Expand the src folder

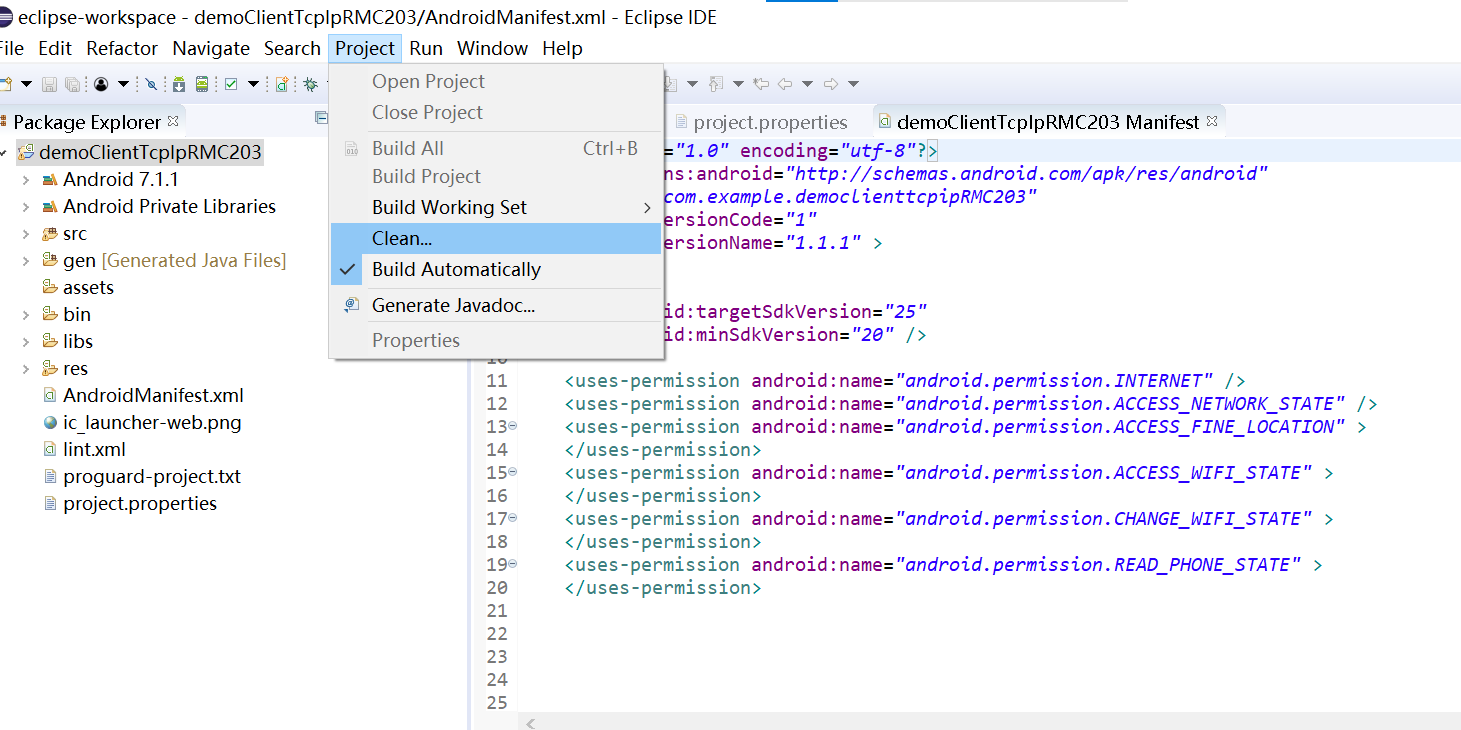point(25,234)
